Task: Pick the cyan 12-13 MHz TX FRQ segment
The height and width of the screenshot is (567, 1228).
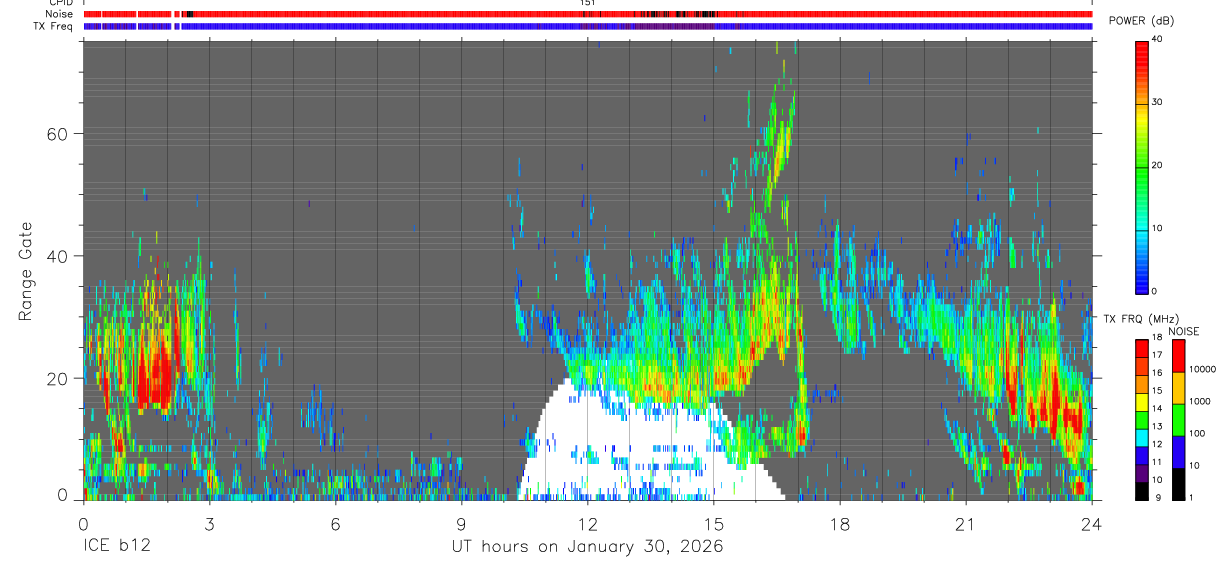Action: click(x=1142, y=438)
